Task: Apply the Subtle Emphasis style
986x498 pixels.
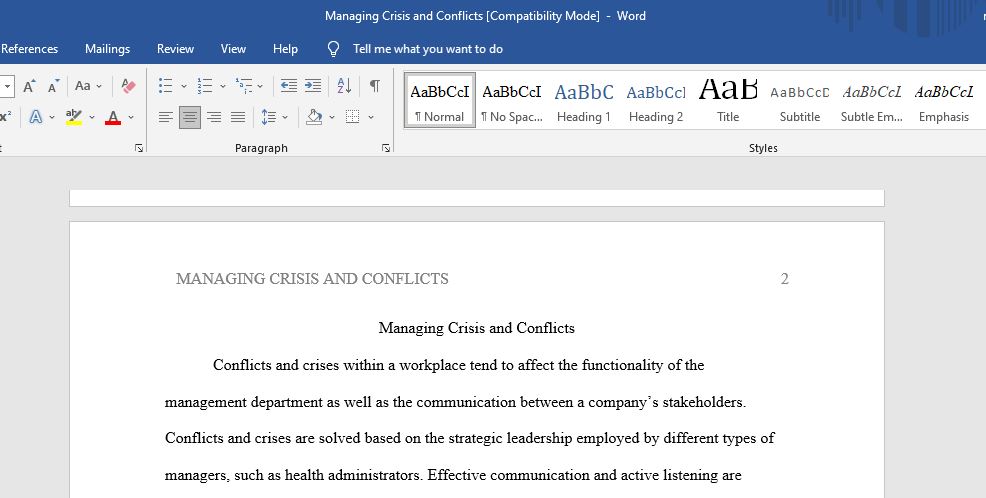Action: coord(872,101)
